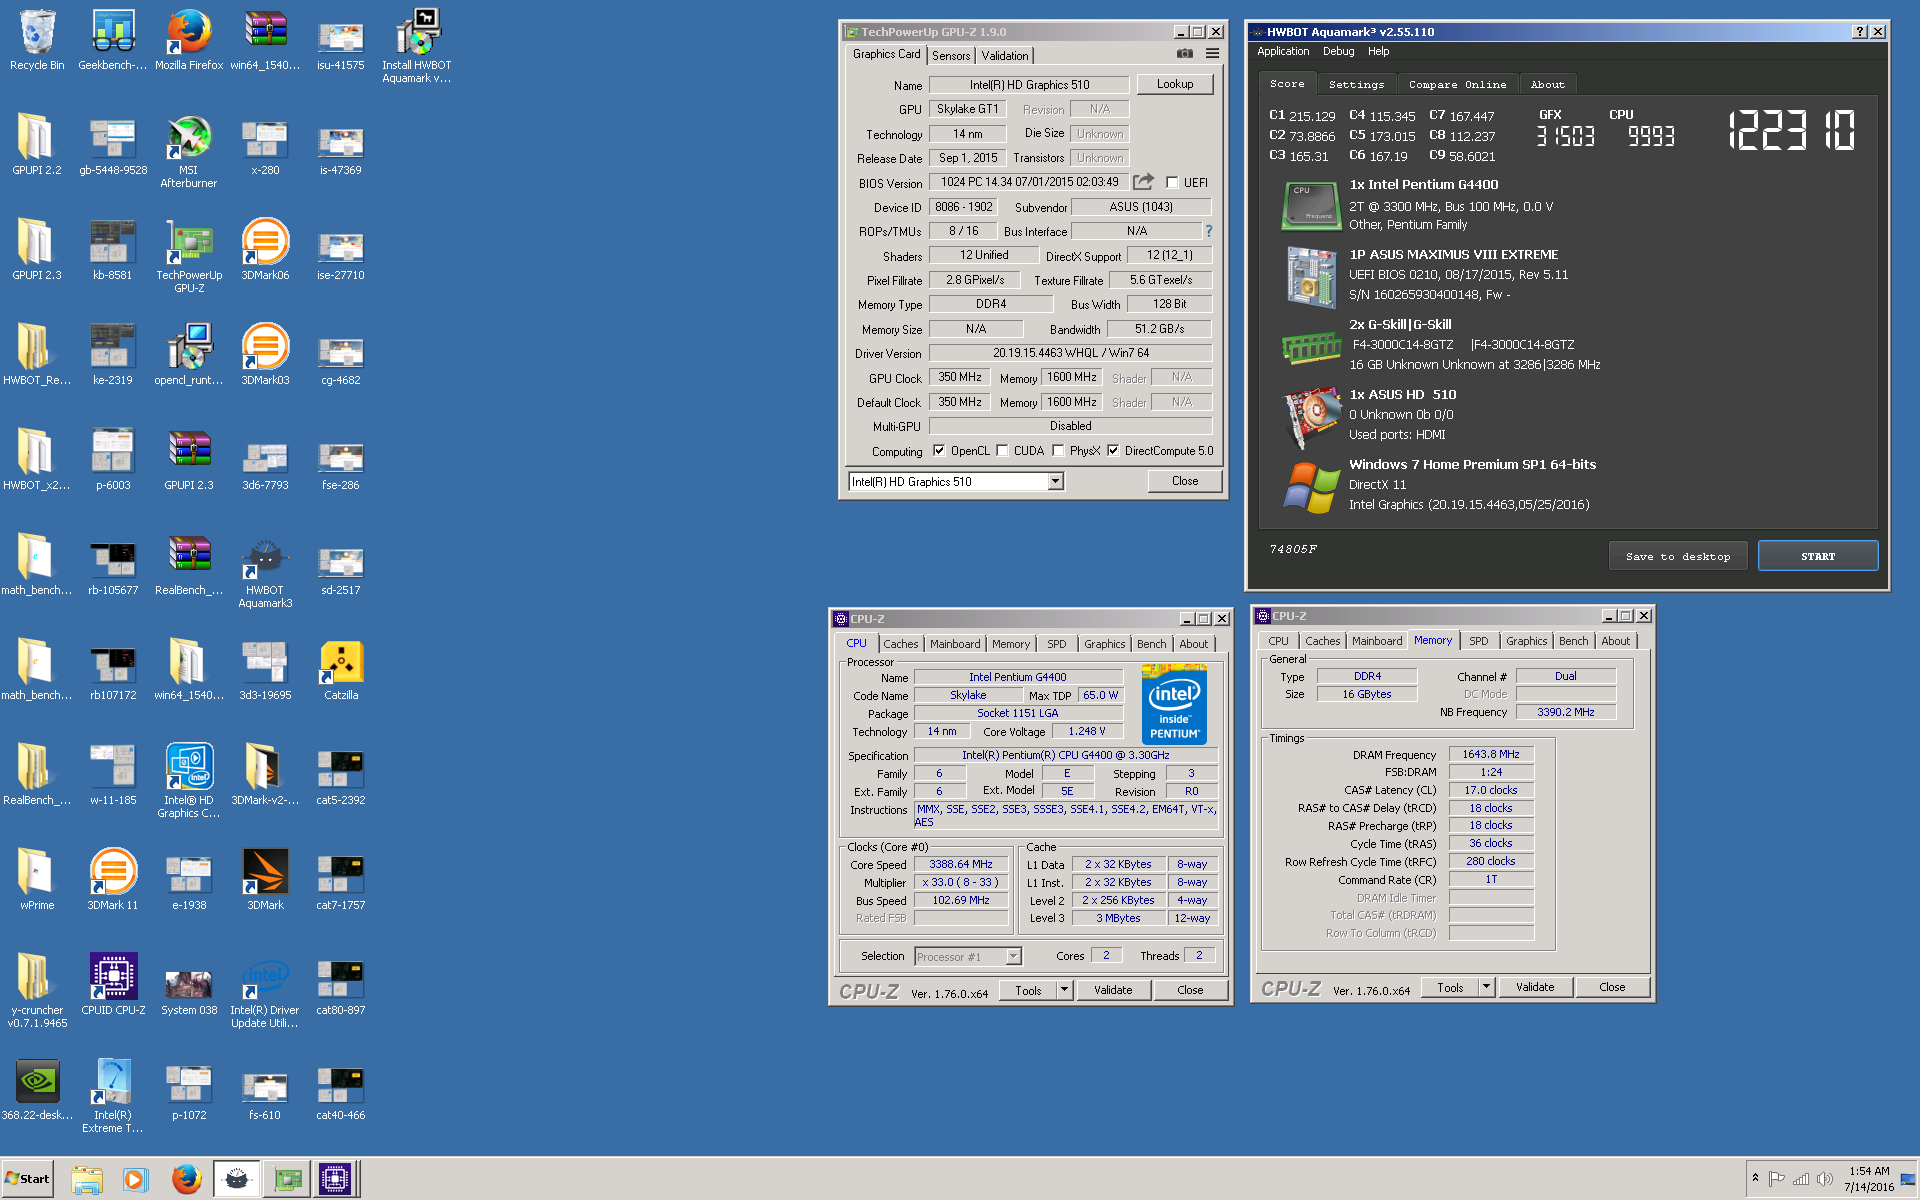Open TechPowerUp GPU-Z desktop shortcut
The image size is (1920, 1200).
pos(189,257)
